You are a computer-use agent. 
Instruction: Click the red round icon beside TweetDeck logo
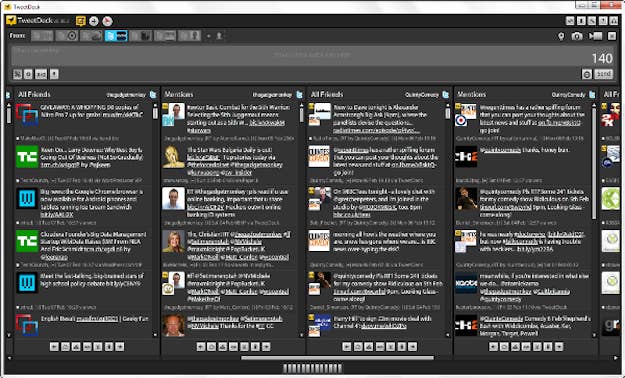pyautogui.click(x=107, y=21)
